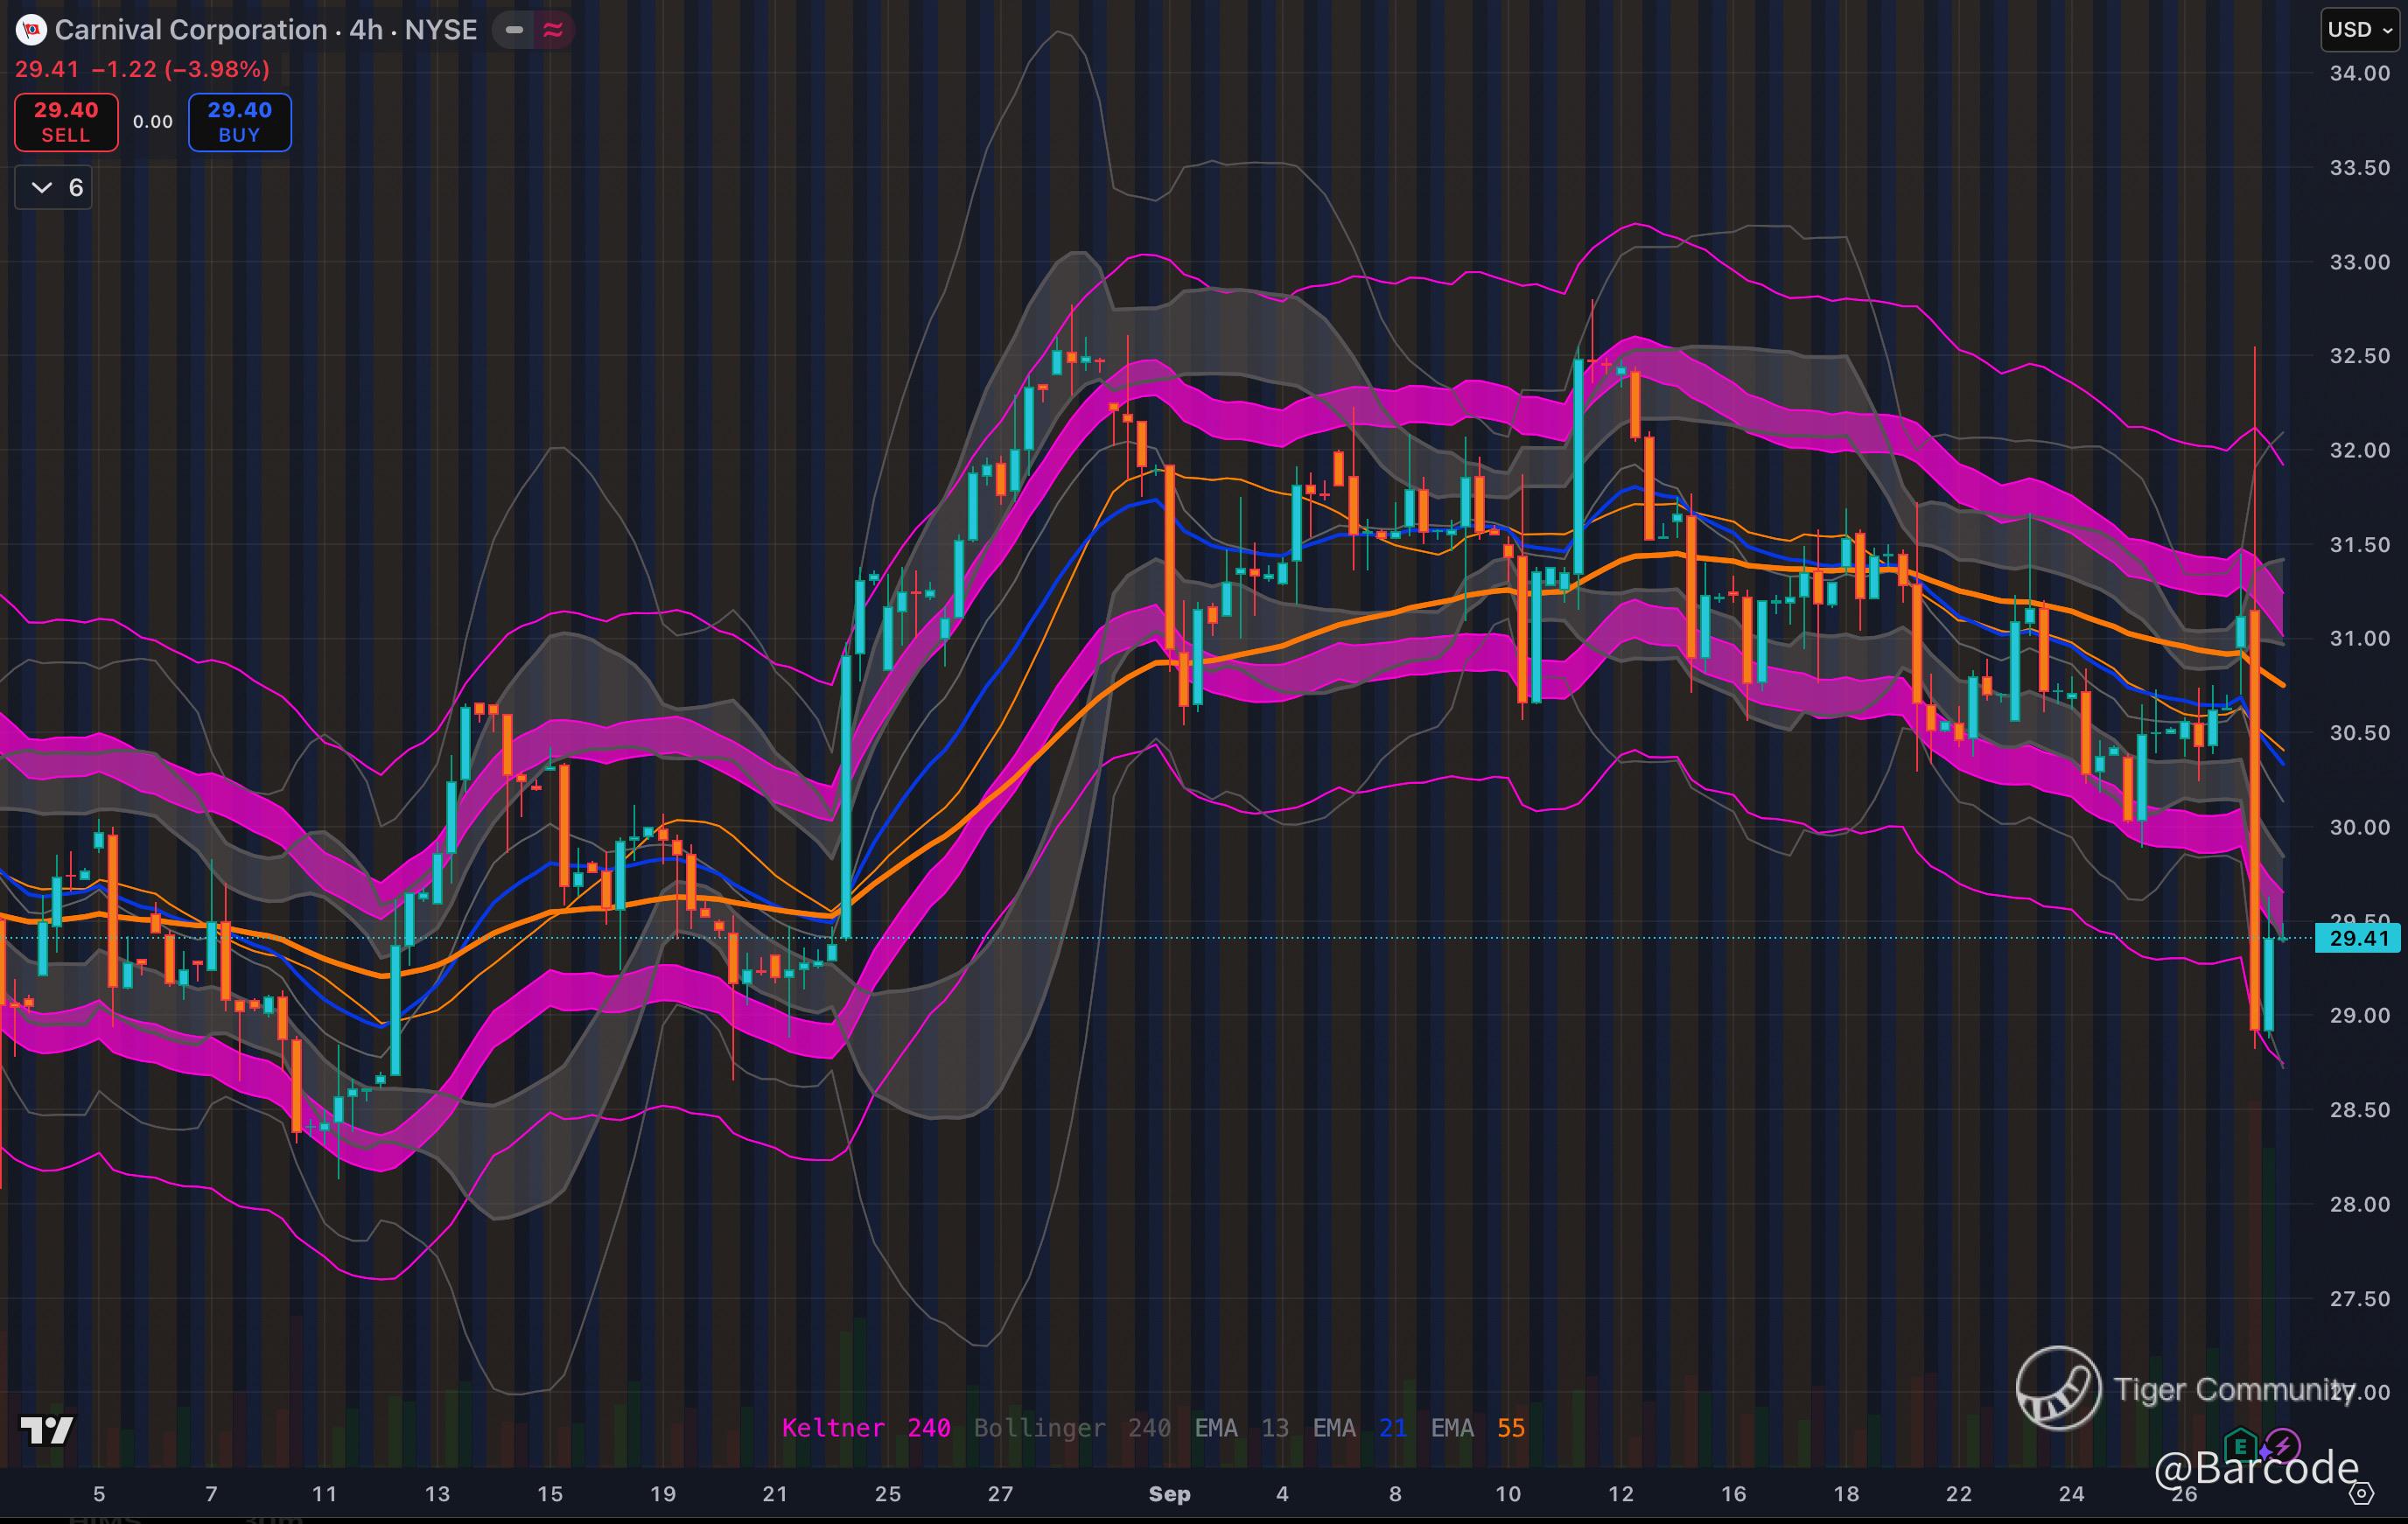
Task: Click the Tiger Community circular logo
Action: tap(2058, 1388)
